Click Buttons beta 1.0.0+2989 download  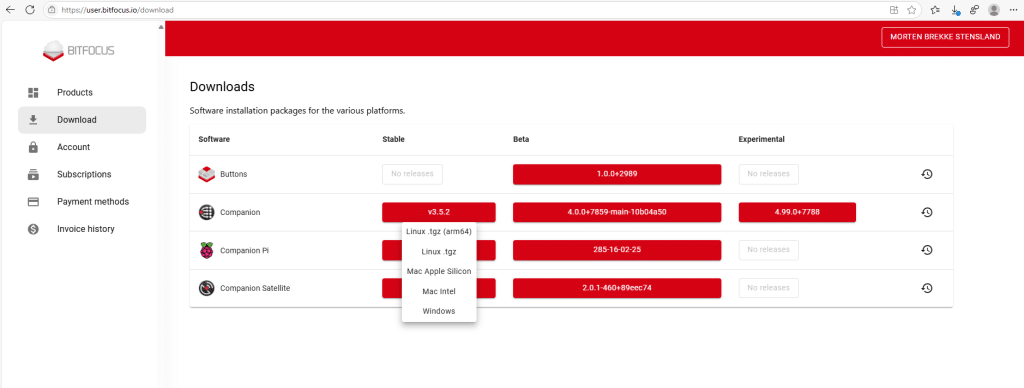pyautogui.click(x=616, y=174)
